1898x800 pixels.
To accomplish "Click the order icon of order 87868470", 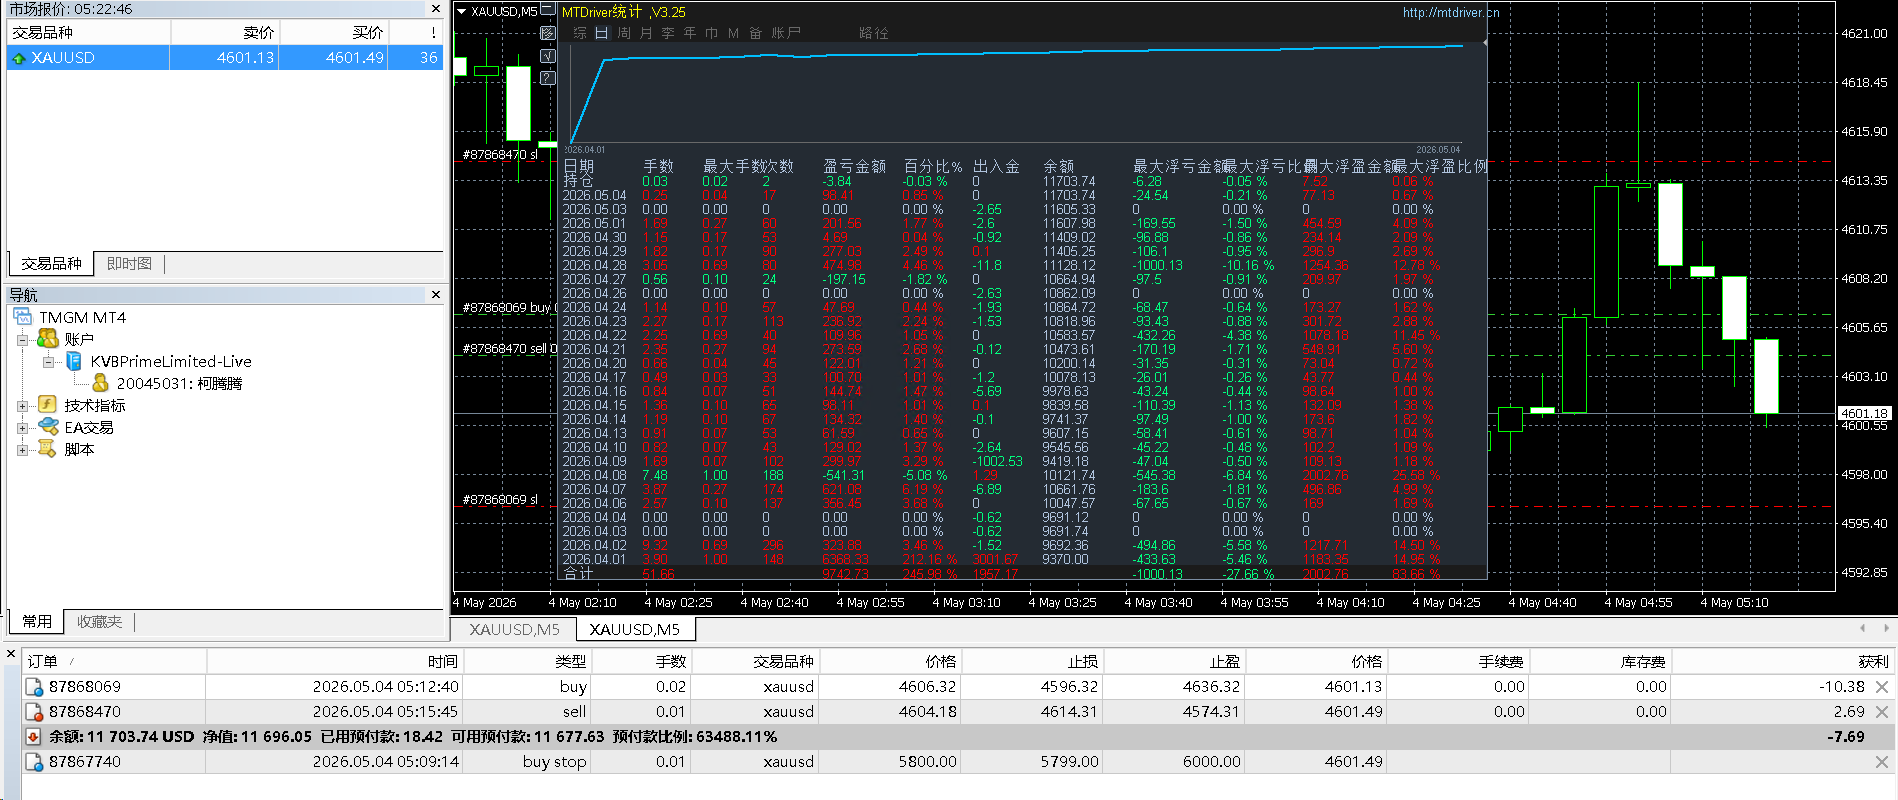I will pyautogui.click(x=34, y=712).
